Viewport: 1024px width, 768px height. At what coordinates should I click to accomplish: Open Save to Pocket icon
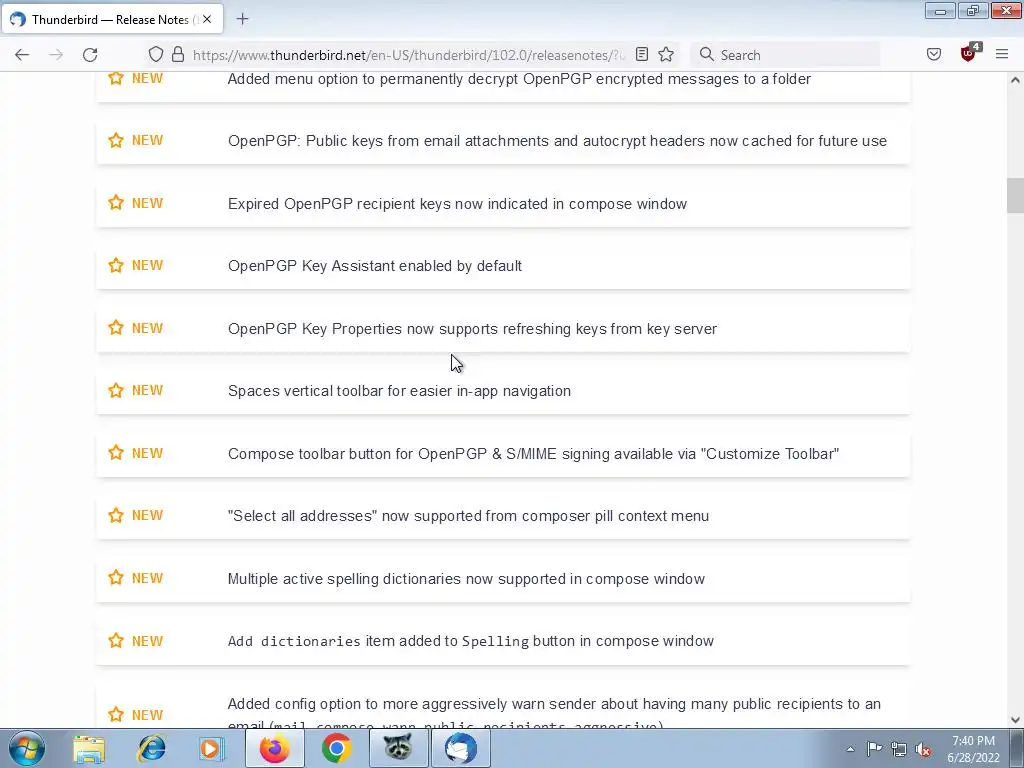(x=934, y=55)
